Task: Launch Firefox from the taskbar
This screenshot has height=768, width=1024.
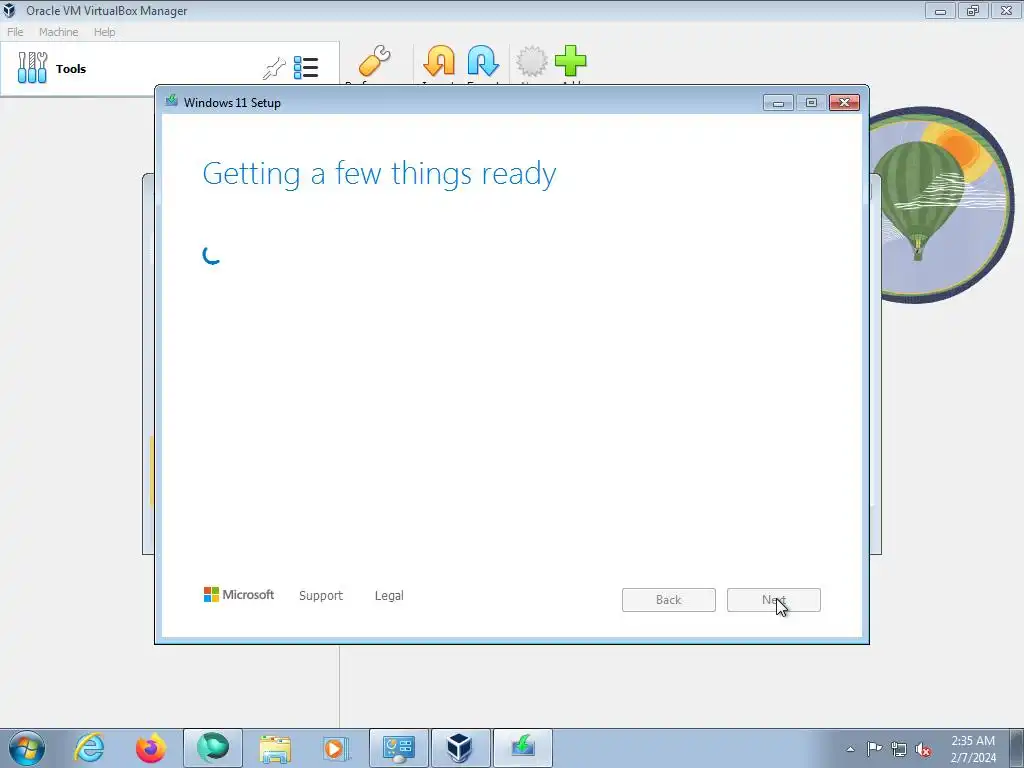Action: tap(151, 748)
